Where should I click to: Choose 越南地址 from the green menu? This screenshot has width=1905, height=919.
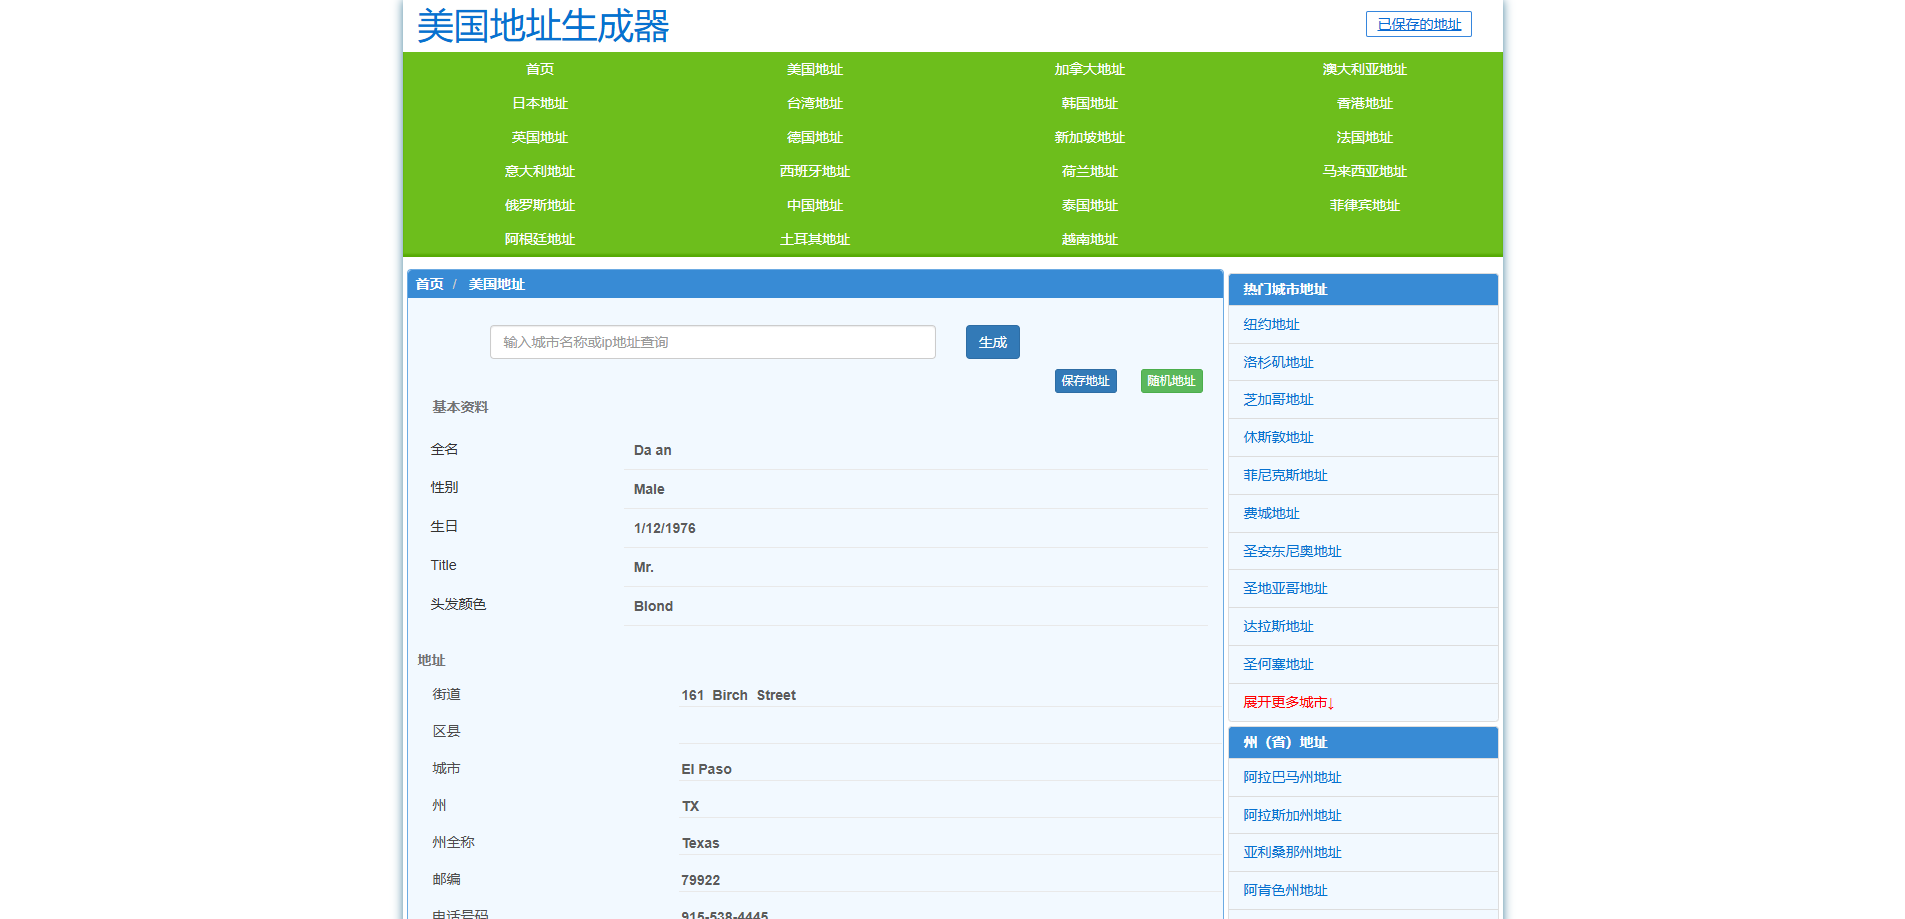1089,240
